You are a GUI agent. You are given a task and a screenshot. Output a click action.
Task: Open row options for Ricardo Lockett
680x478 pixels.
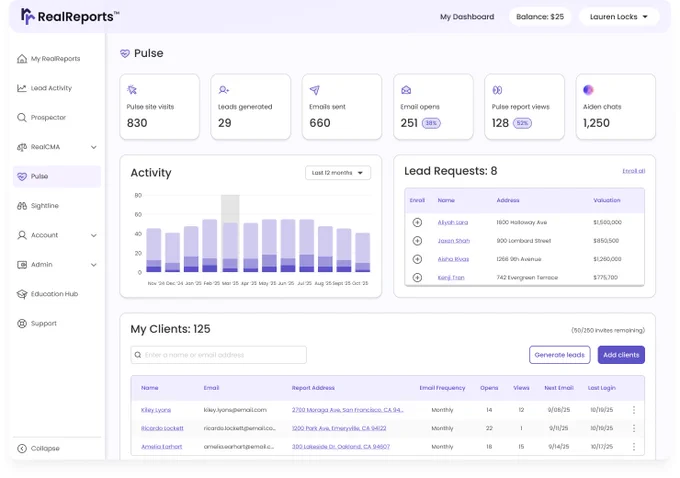point(634,429)
